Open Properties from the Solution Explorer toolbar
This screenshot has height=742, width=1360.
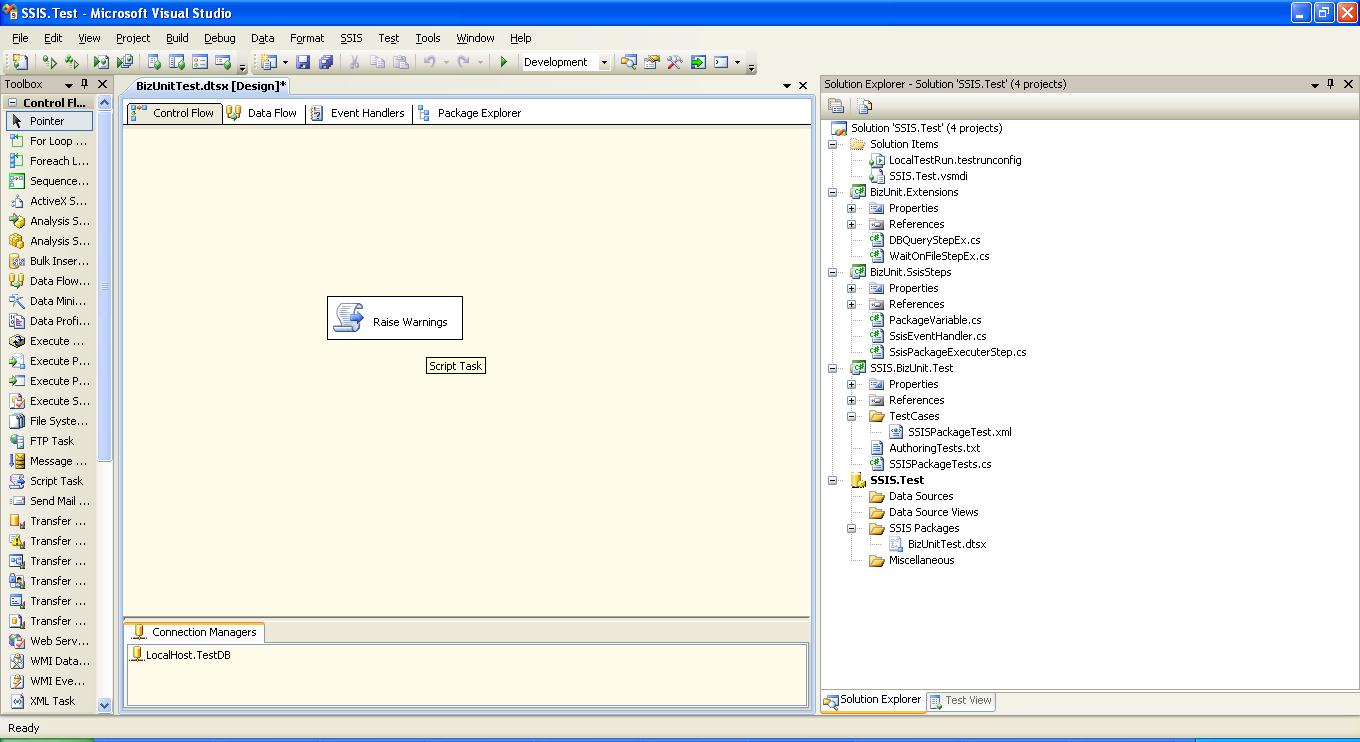pyautogui.click(x=836, y=106)
